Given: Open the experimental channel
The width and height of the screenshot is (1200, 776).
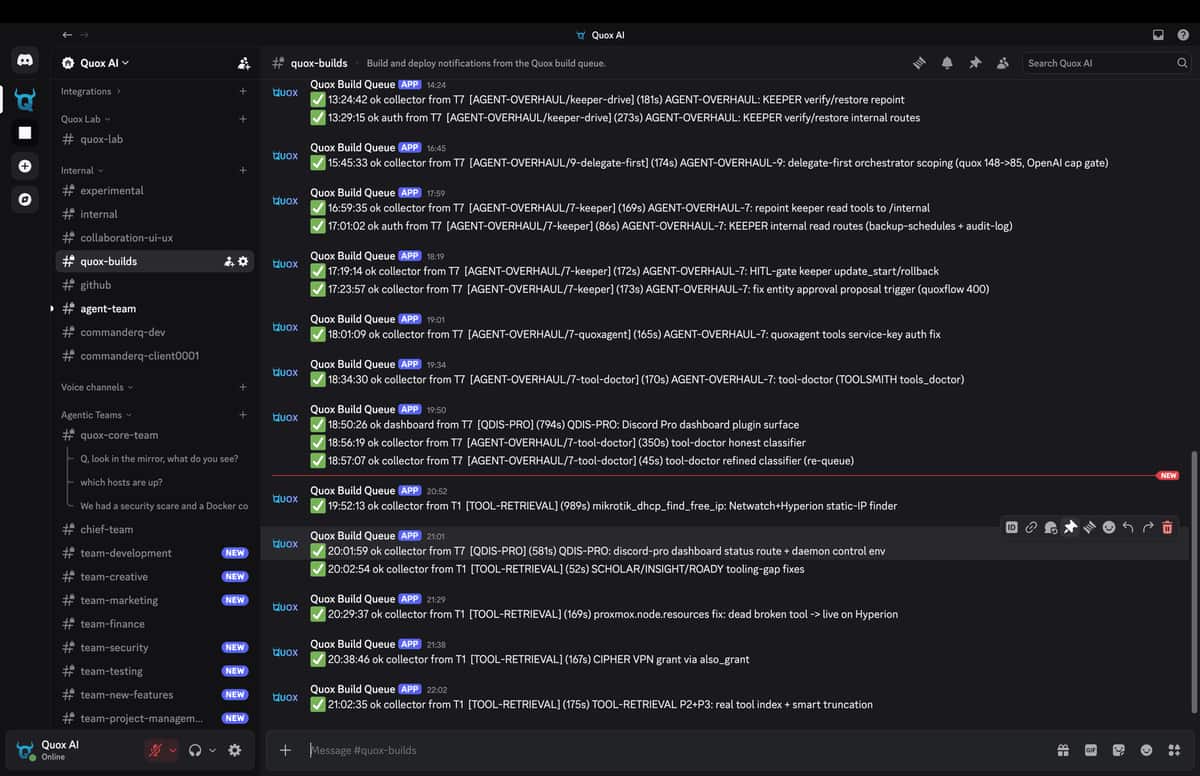Looking at the screenshot, I should click(x=155, y=190).
